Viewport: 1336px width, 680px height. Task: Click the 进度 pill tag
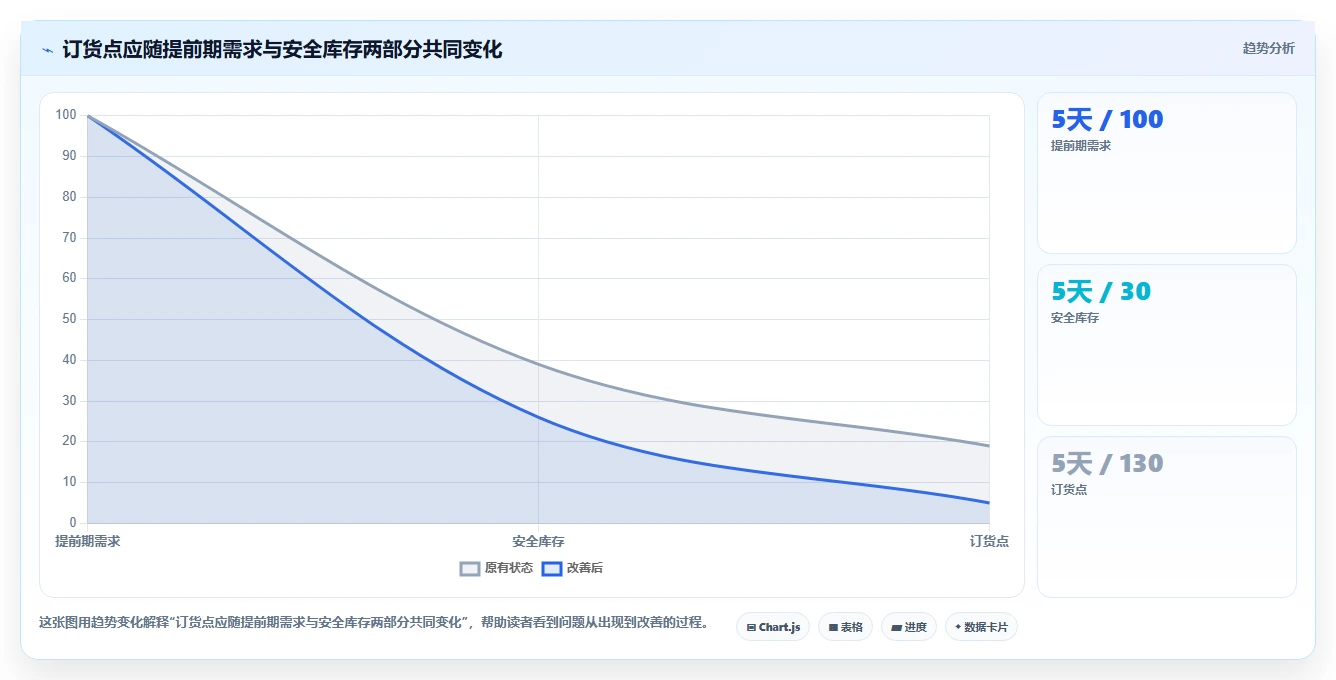pos(909,627)
